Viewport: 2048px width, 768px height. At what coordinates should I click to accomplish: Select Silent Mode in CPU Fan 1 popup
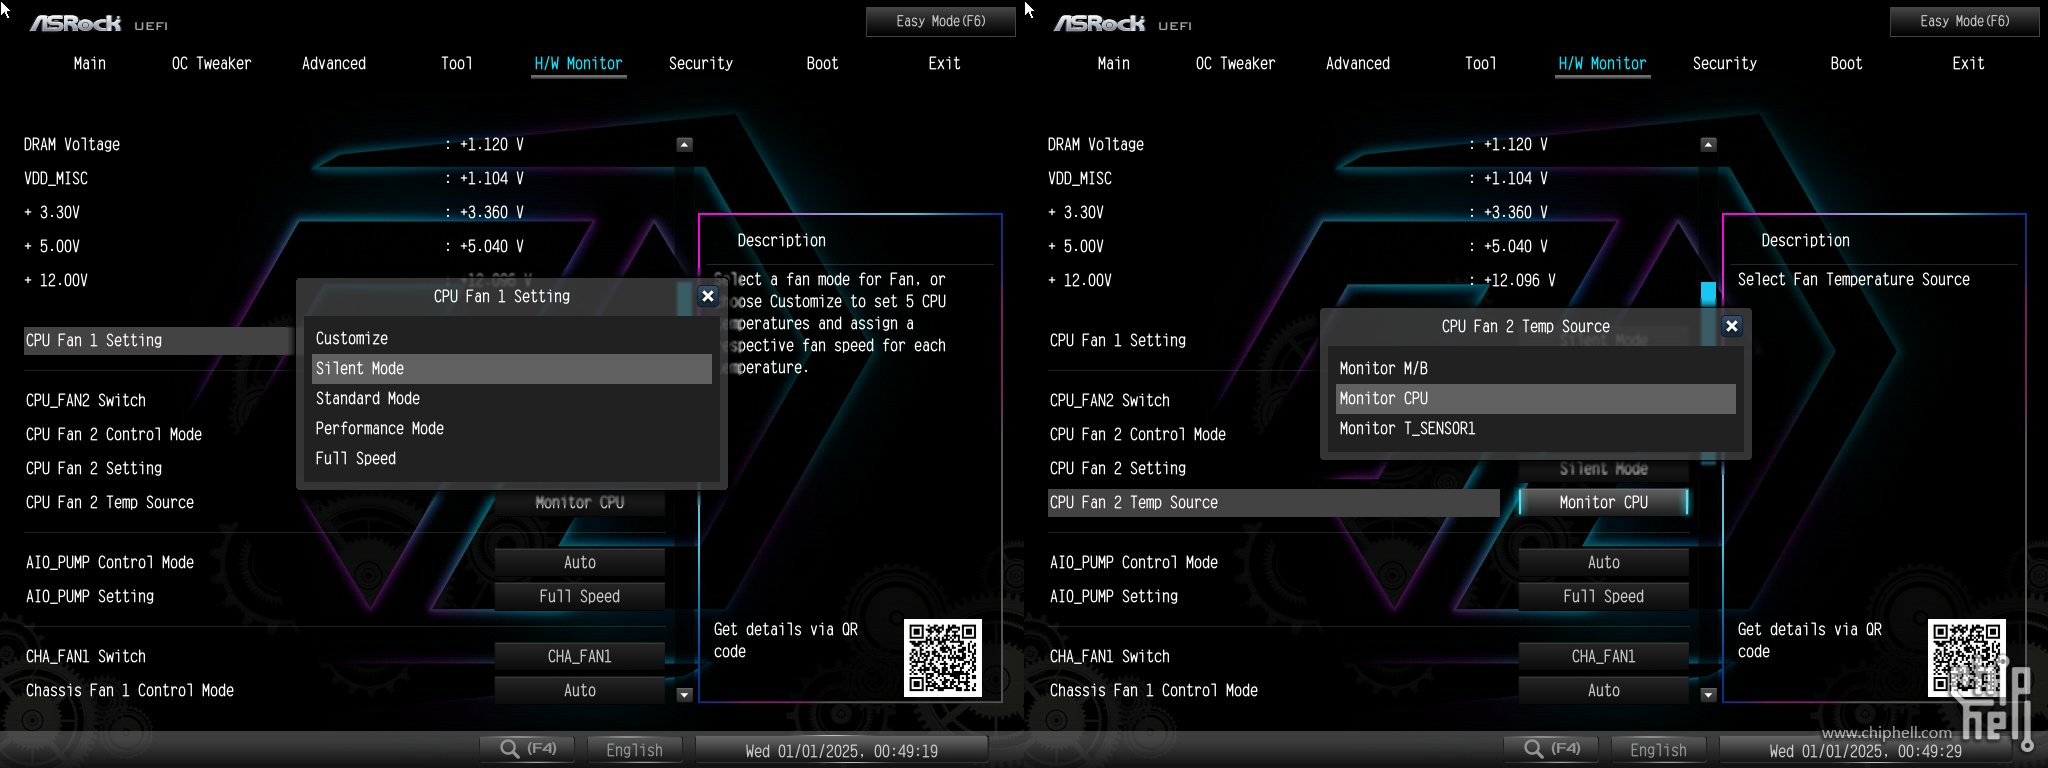pyautogui.click(x=511, y=369)
